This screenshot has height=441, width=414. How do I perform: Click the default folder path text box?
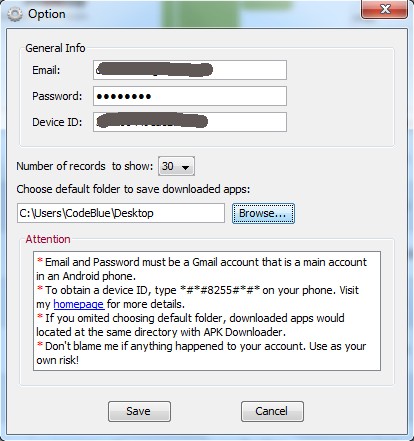coord(121,213)
